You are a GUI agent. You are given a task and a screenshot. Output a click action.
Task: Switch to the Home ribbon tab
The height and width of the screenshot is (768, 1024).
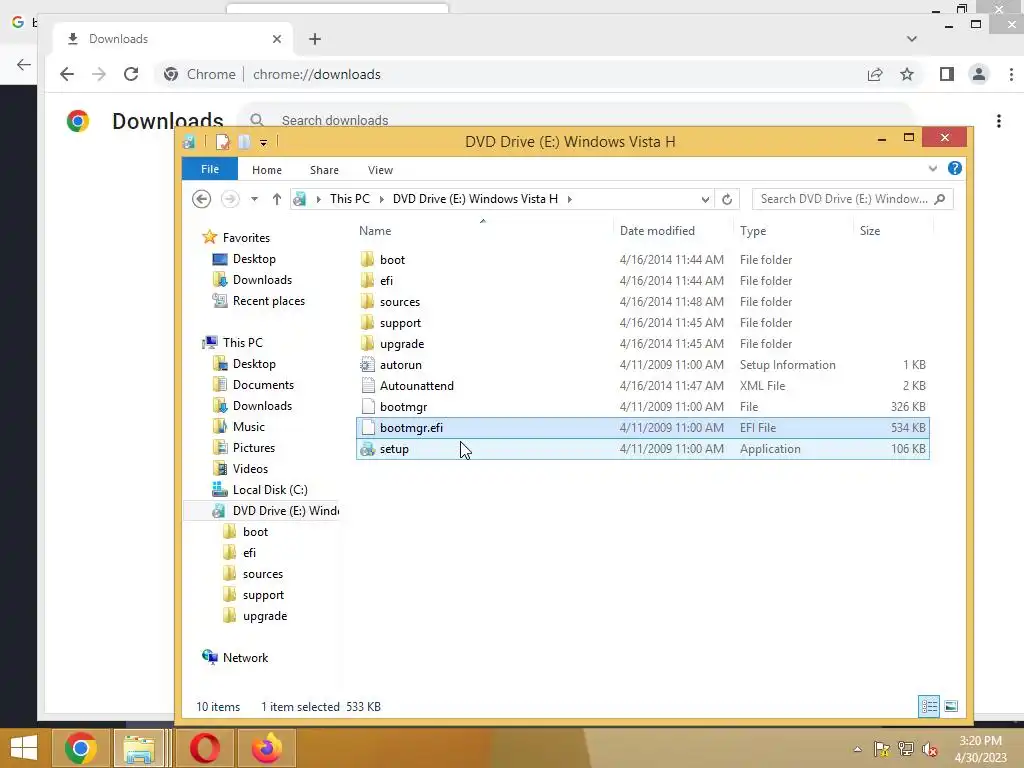point(266,170)
